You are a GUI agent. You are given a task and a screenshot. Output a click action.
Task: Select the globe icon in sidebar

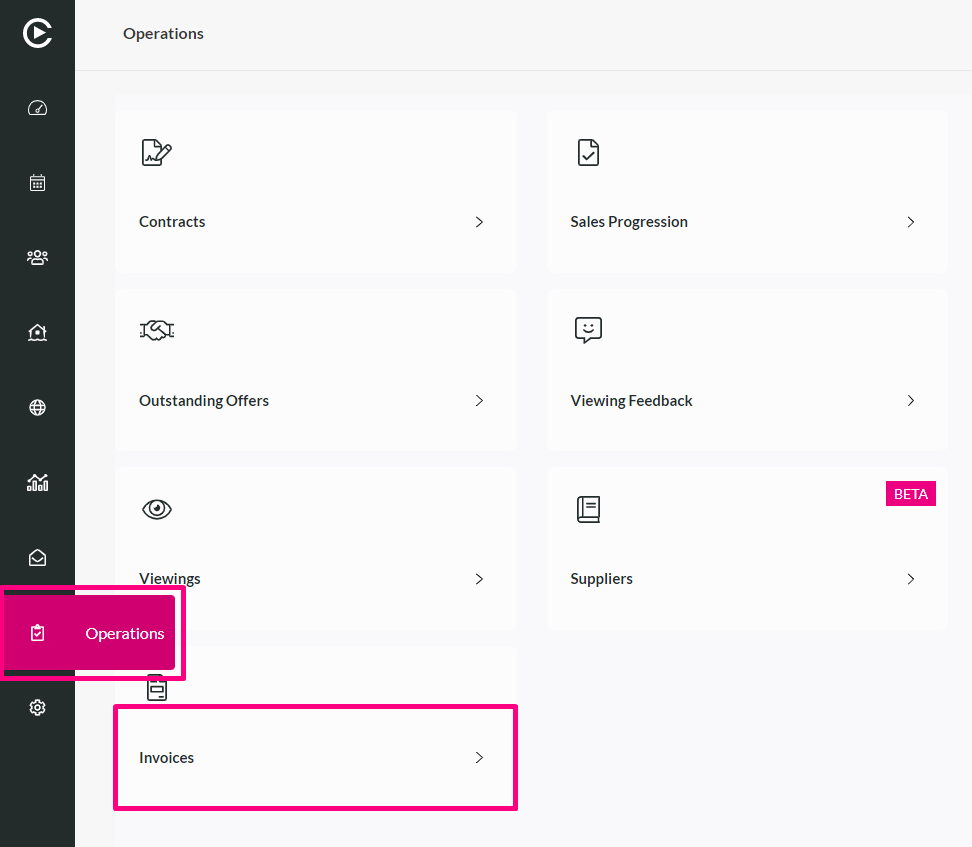pos(37,407)
